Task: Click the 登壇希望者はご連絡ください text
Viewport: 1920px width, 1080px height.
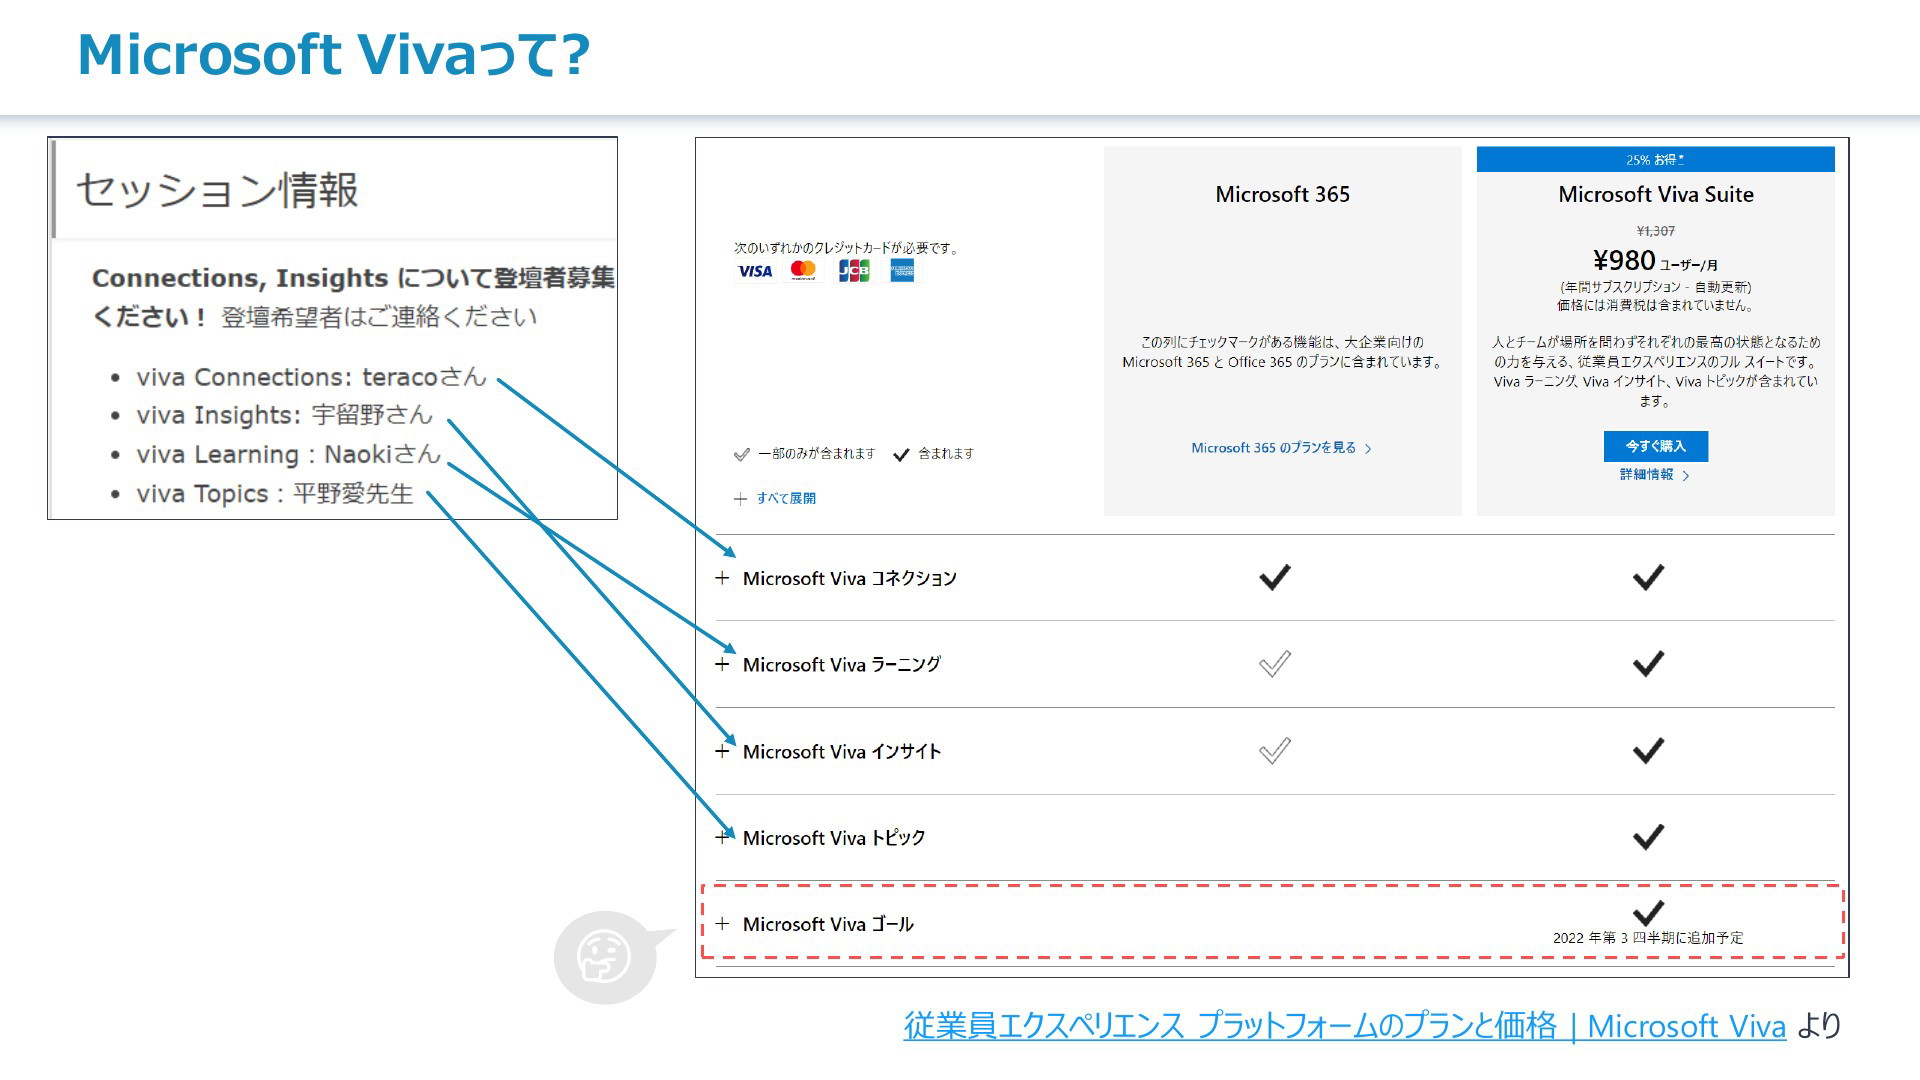Action: coord(379,317)
